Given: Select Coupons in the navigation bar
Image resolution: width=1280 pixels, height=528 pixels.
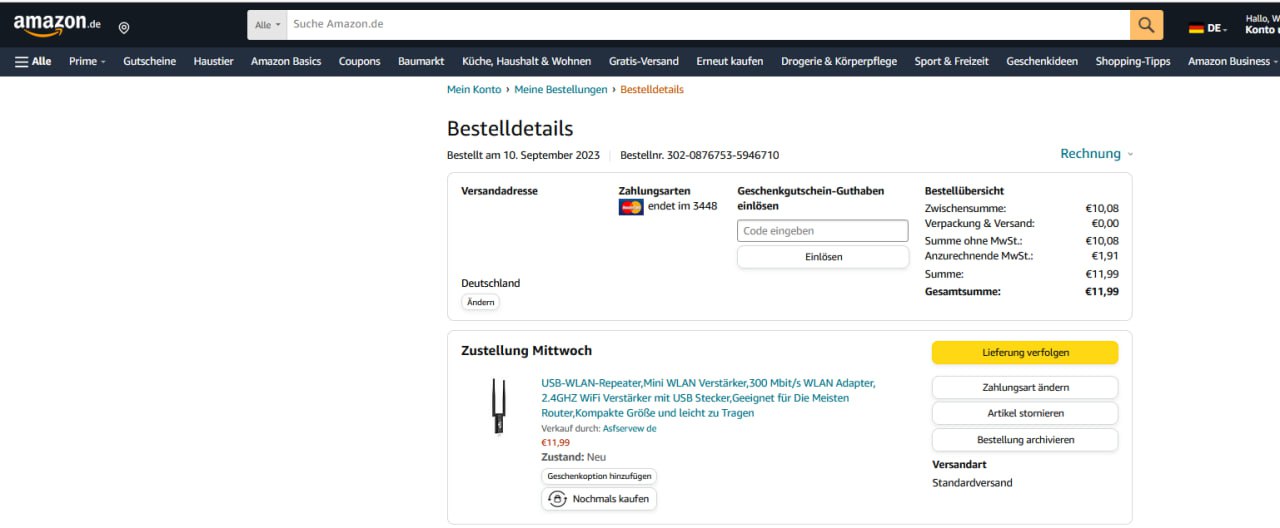Looking at the screenshot, I should [359, 61].
